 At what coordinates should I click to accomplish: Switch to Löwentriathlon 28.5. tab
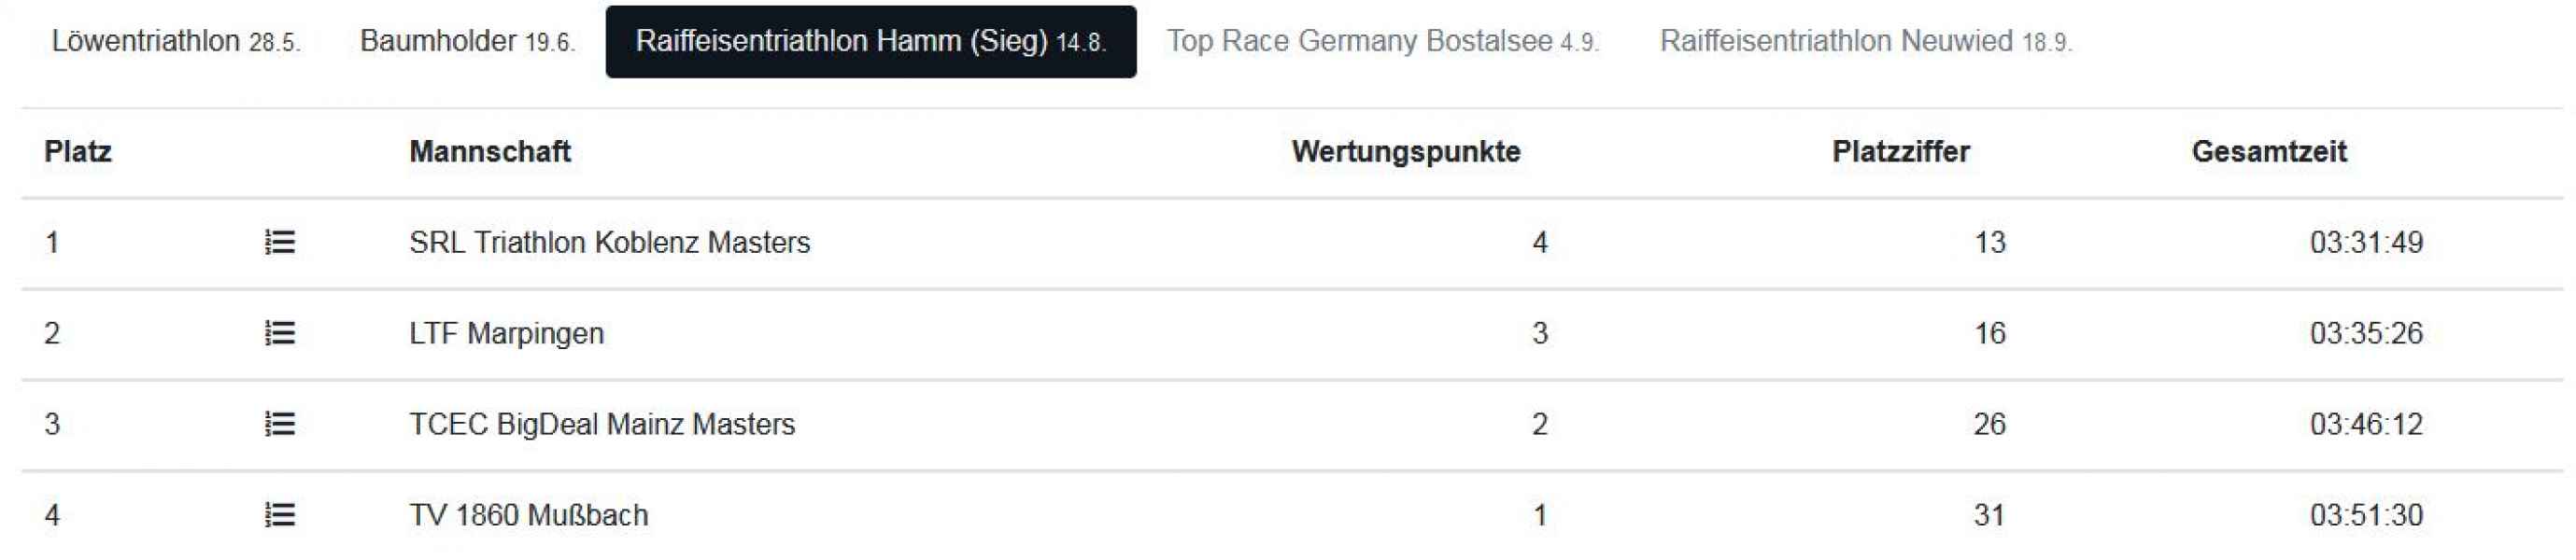[x=176, y=42]
